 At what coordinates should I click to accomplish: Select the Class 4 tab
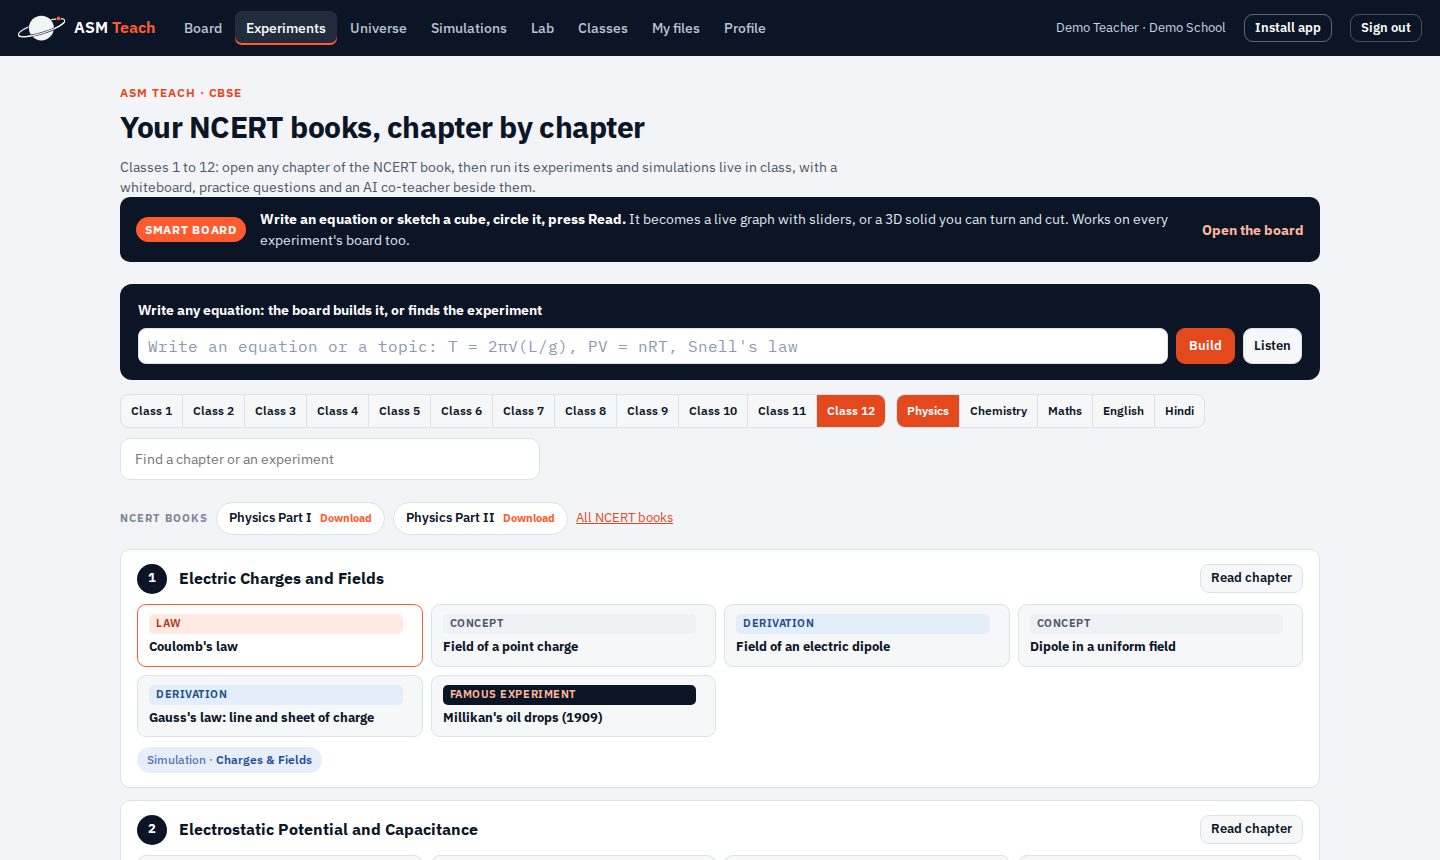pyautogui.click(x=338, y=411)
